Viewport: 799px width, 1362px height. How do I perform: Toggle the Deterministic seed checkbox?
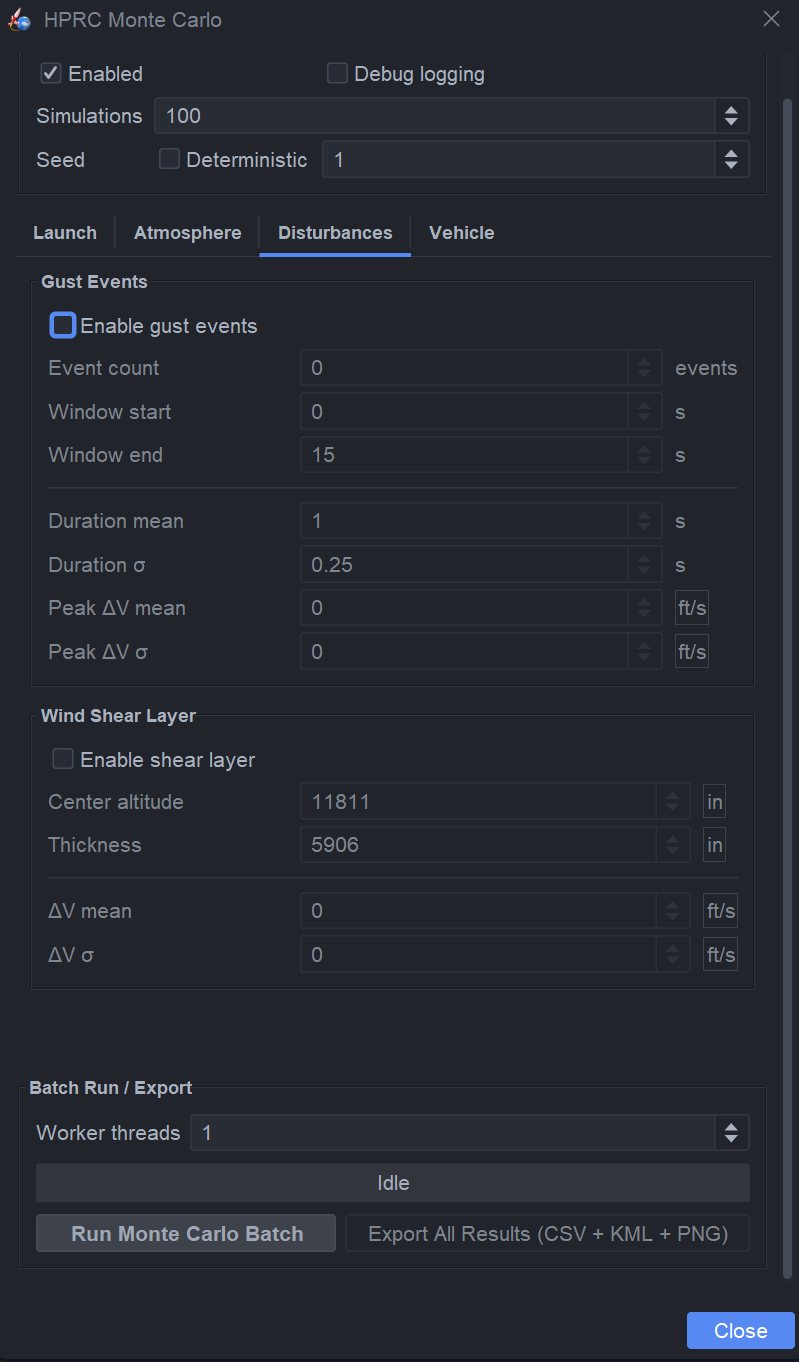(170, 160)
